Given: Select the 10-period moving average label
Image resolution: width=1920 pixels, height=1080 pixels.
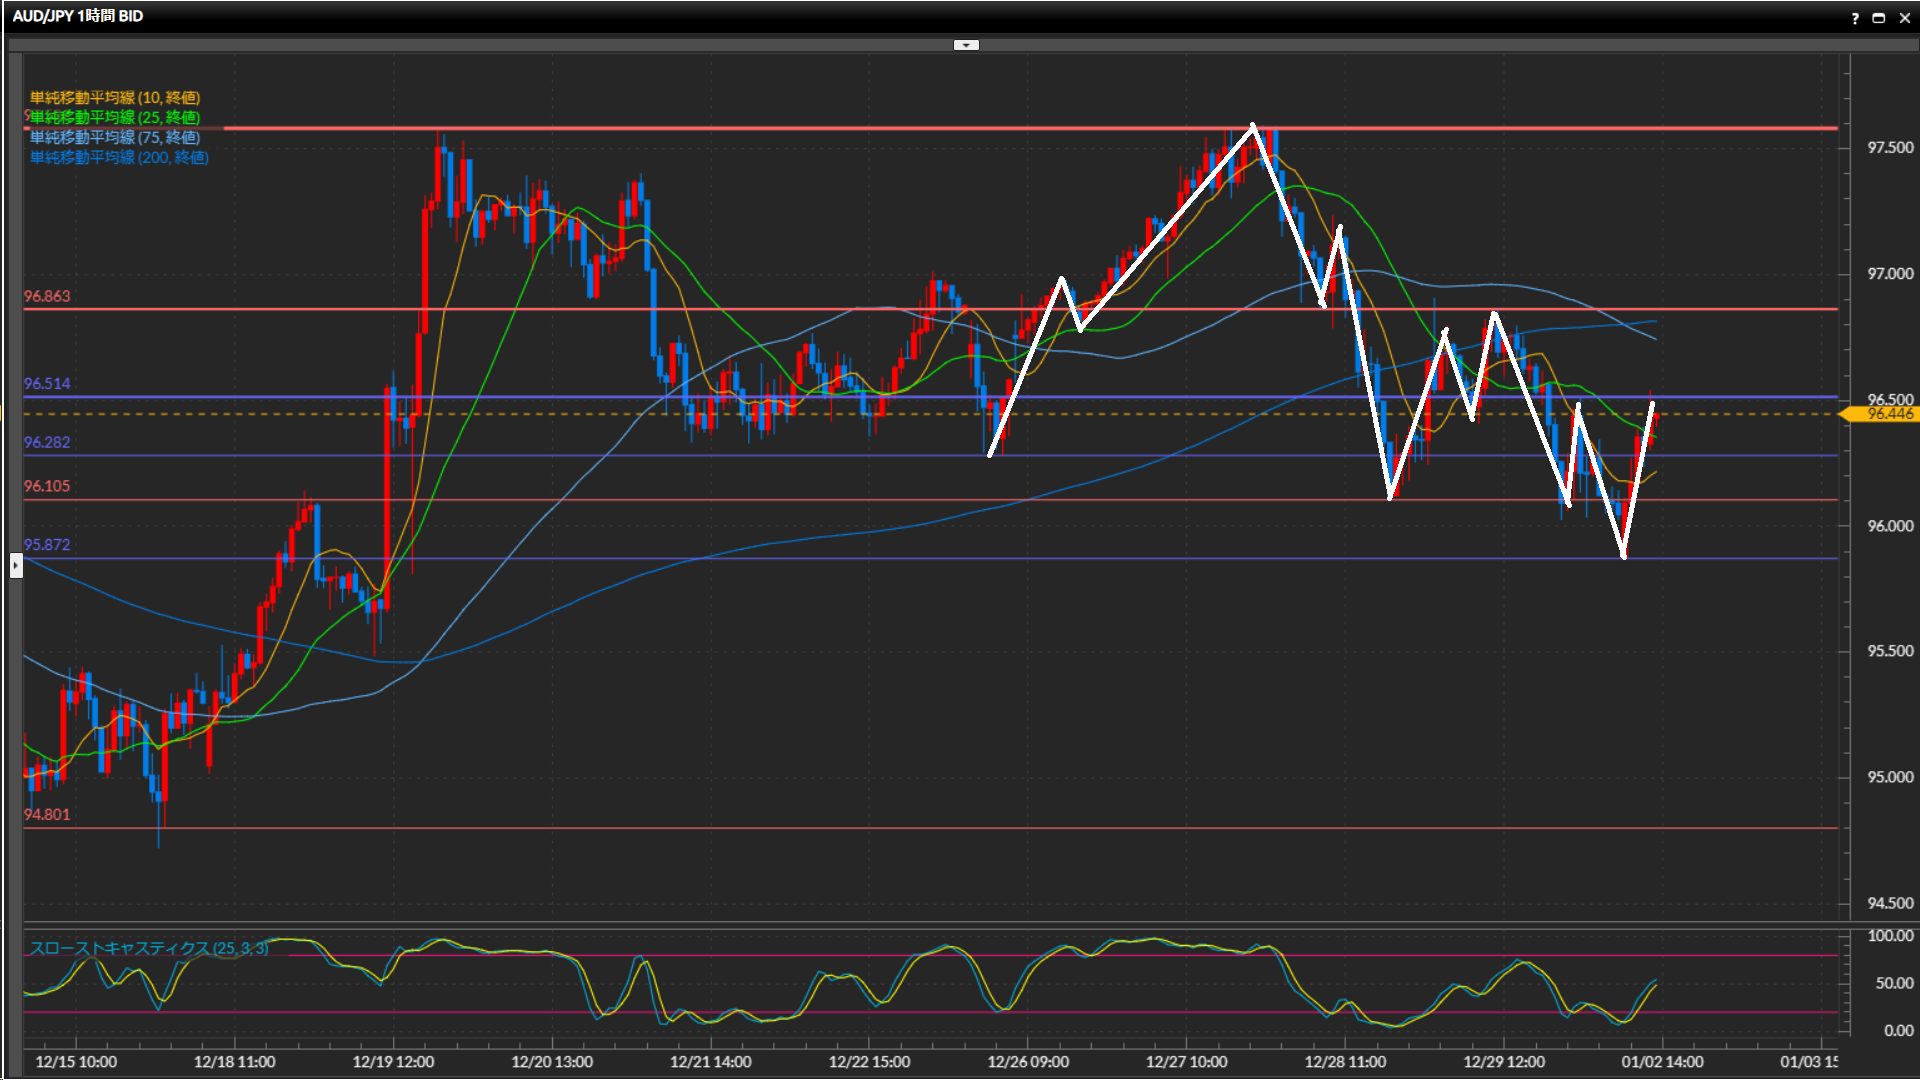Looking at the screenshot, I should (115, 97).
